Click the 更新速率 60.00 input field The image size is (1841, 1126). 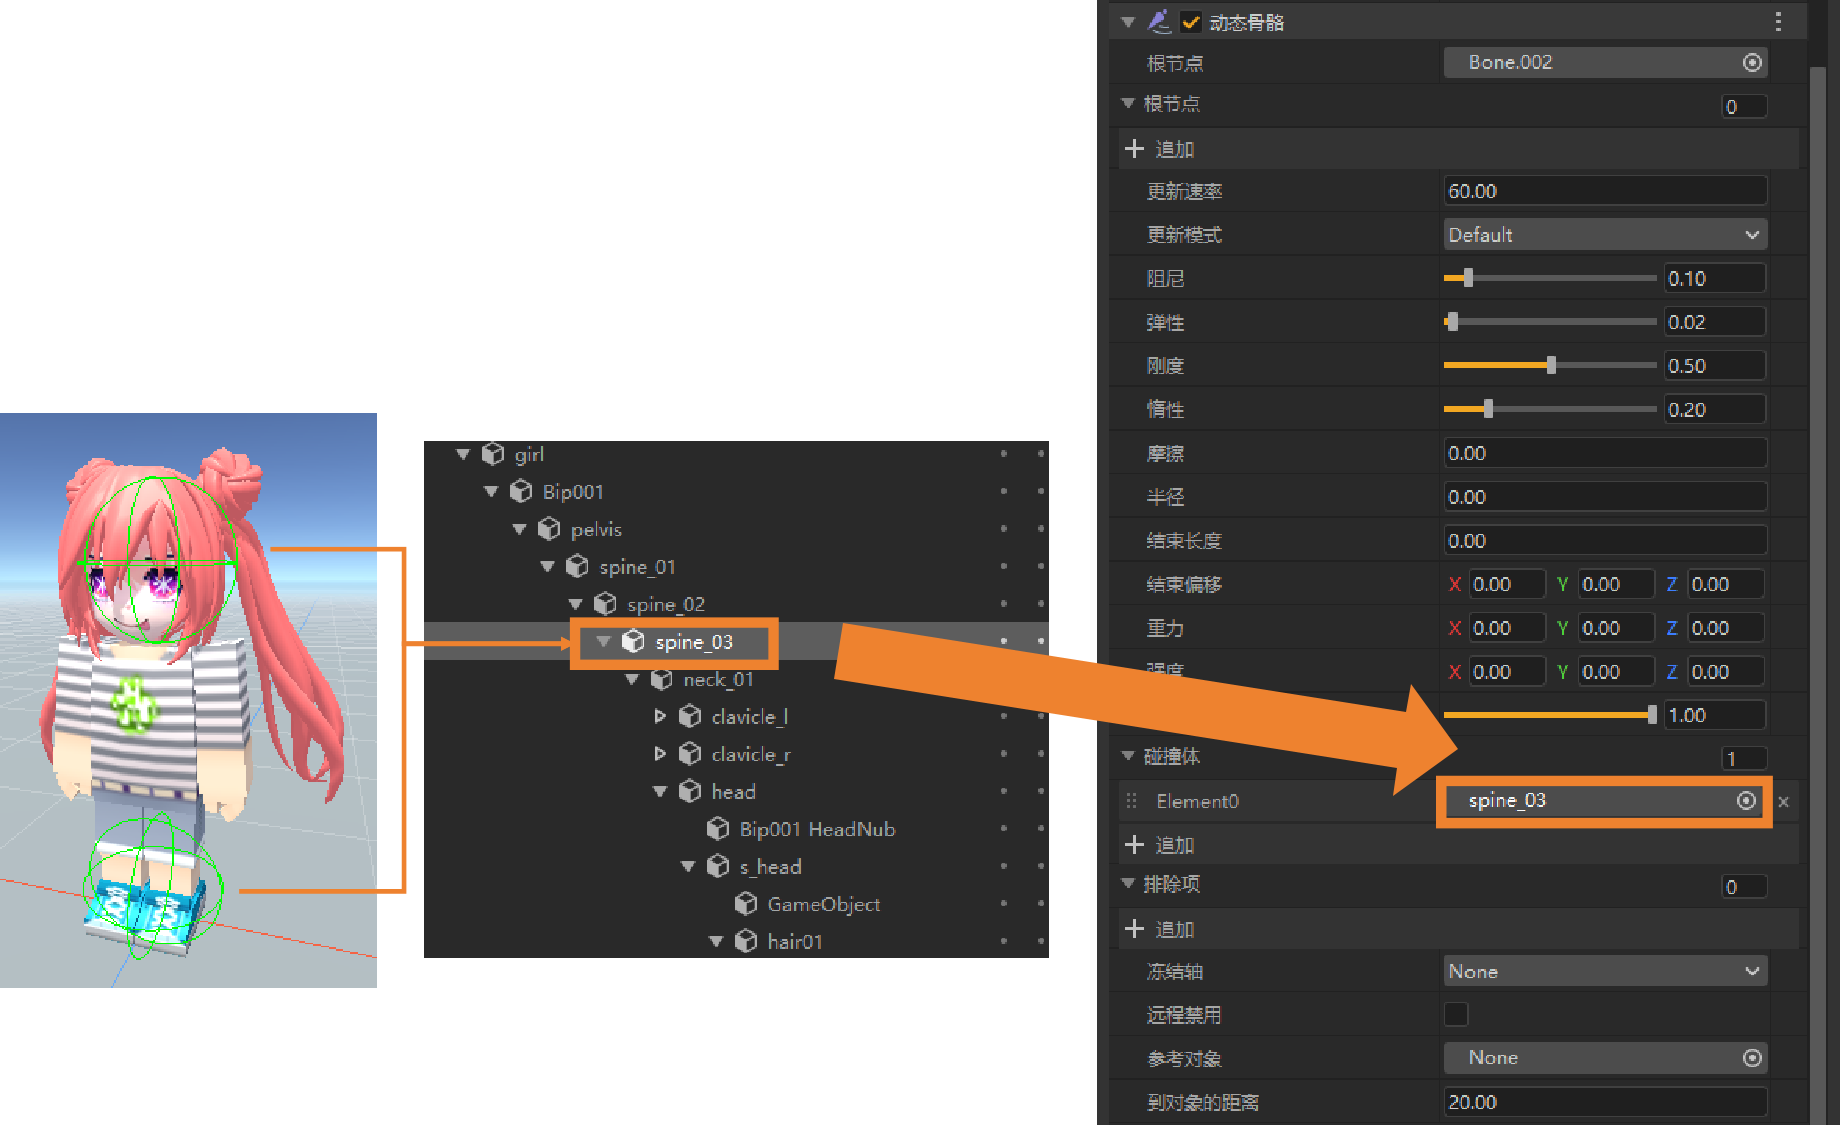tap(1604, 191)
